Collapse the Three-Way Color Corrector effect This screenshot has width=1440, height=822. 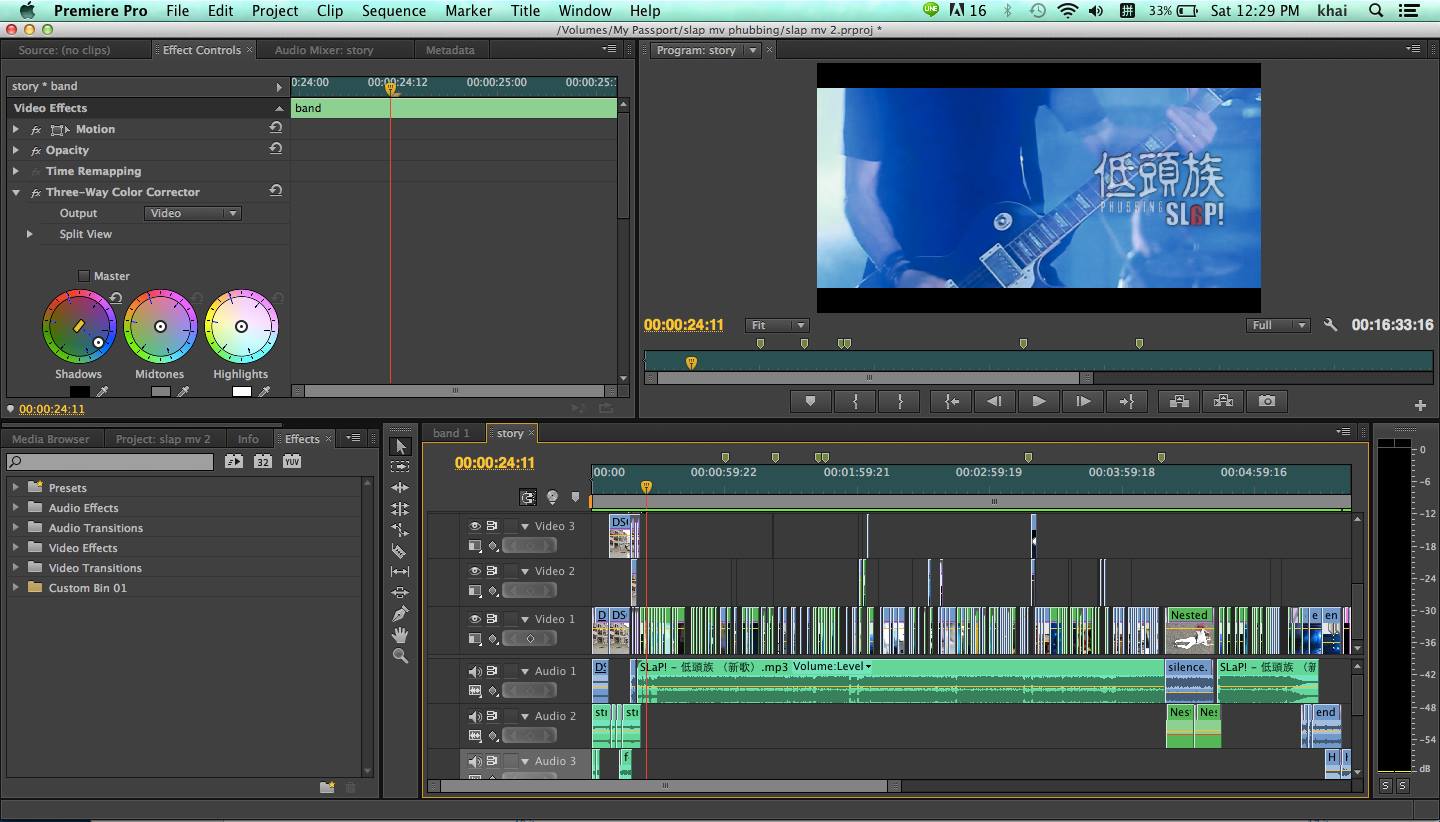pyautogui.click(x=16, y=192)
